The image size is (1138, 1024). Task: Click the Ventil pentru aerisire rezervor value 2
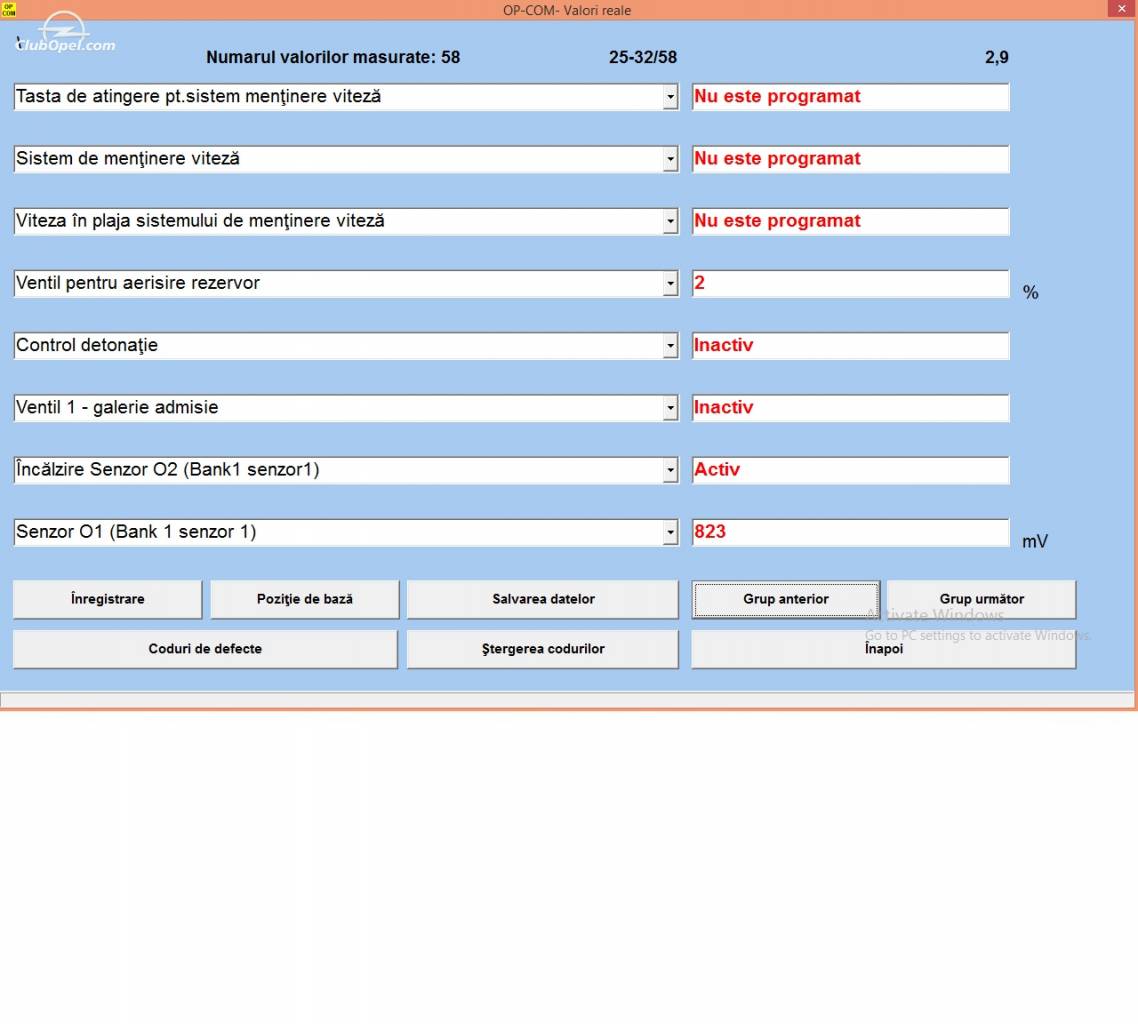click(850, 284)
